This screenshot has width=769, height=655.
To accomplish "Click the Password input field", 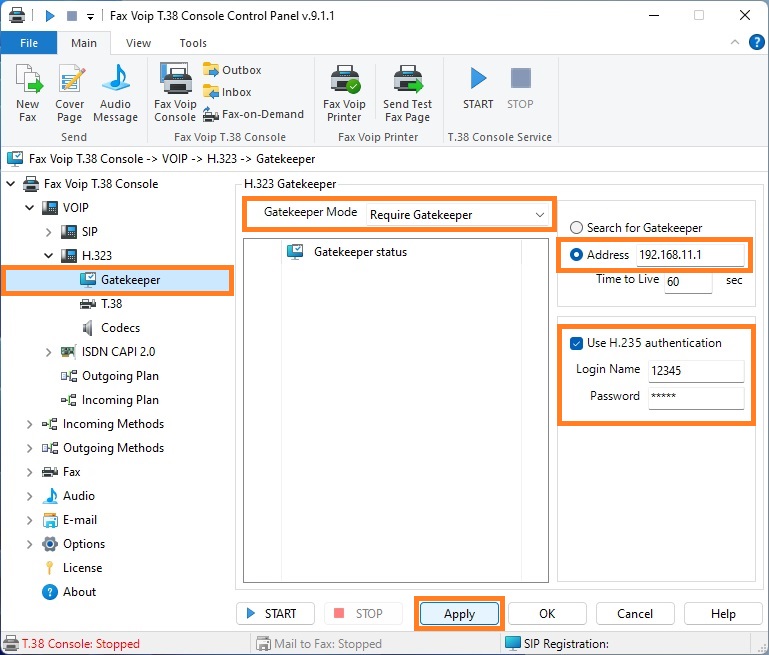I will (696, 398).
